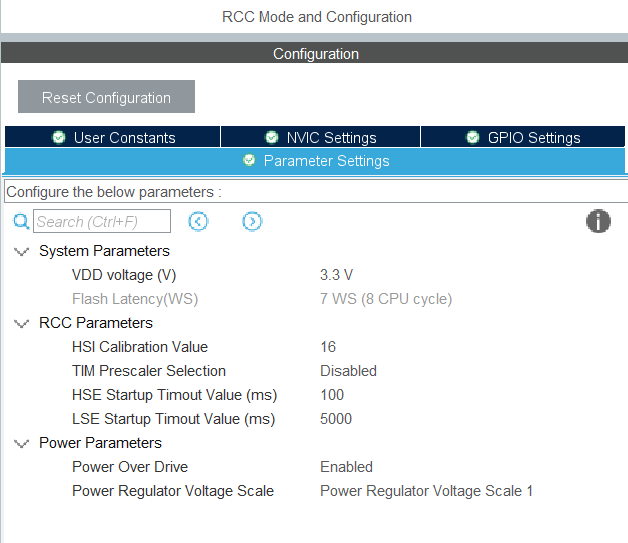Click the green check icon on Parameter Settings
Screen dimensions: 628x543
coord(249,160)
